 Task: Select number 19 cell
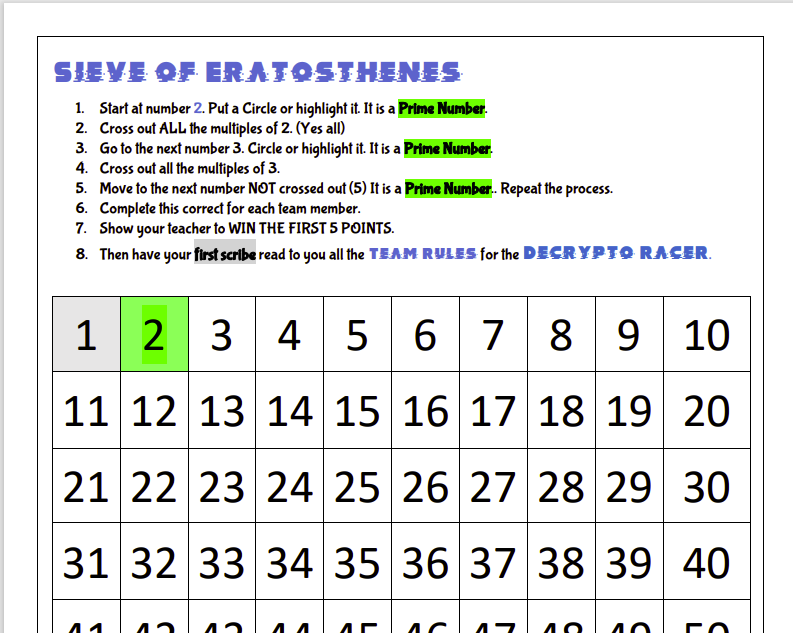[630, 410]
